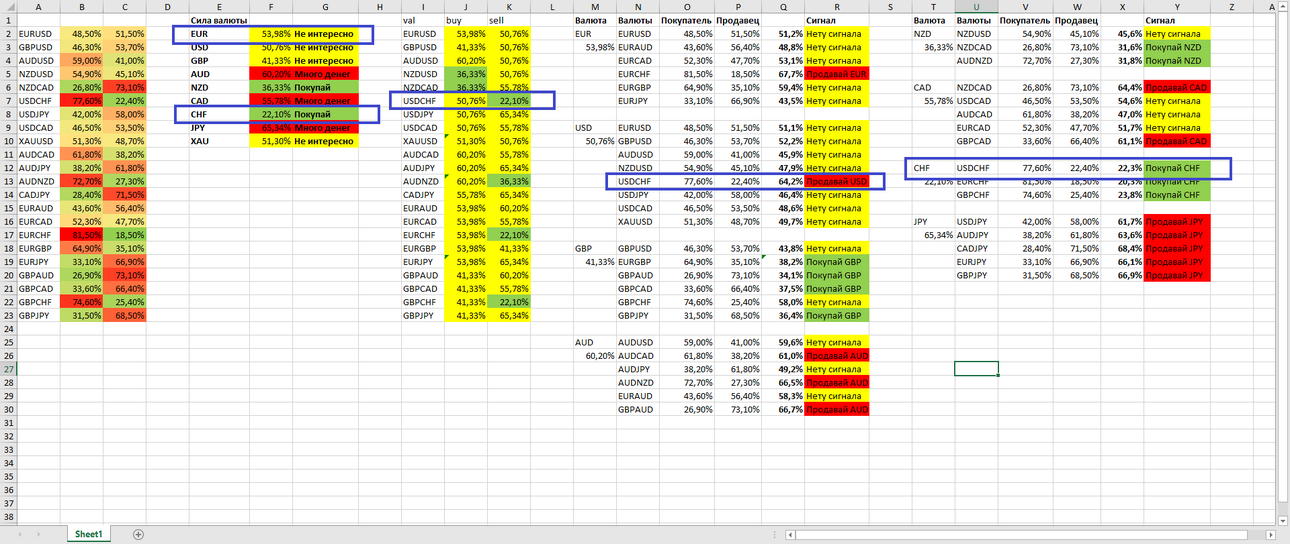Screen dimensions: 1290x544
Task: Select column R header
Action: [x=837, y=6]
